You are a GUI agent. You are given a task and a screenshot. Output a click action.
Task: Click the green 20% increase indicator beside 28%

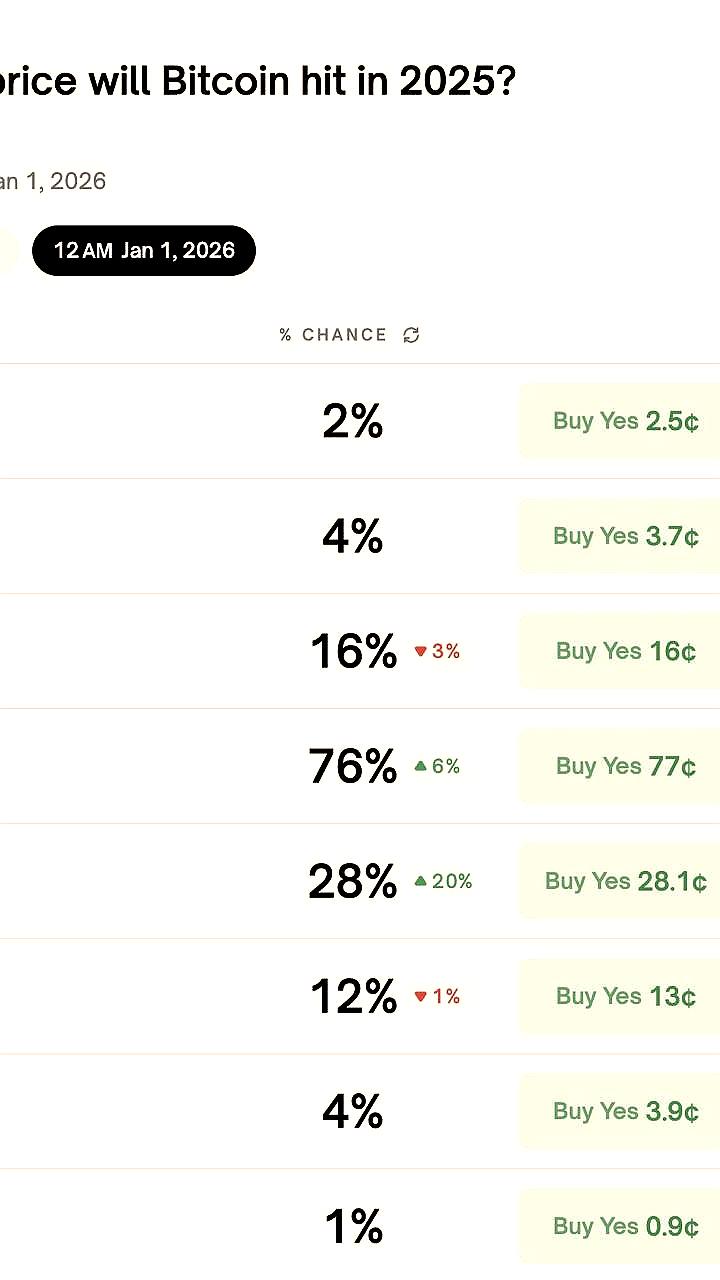pos(444,881)
